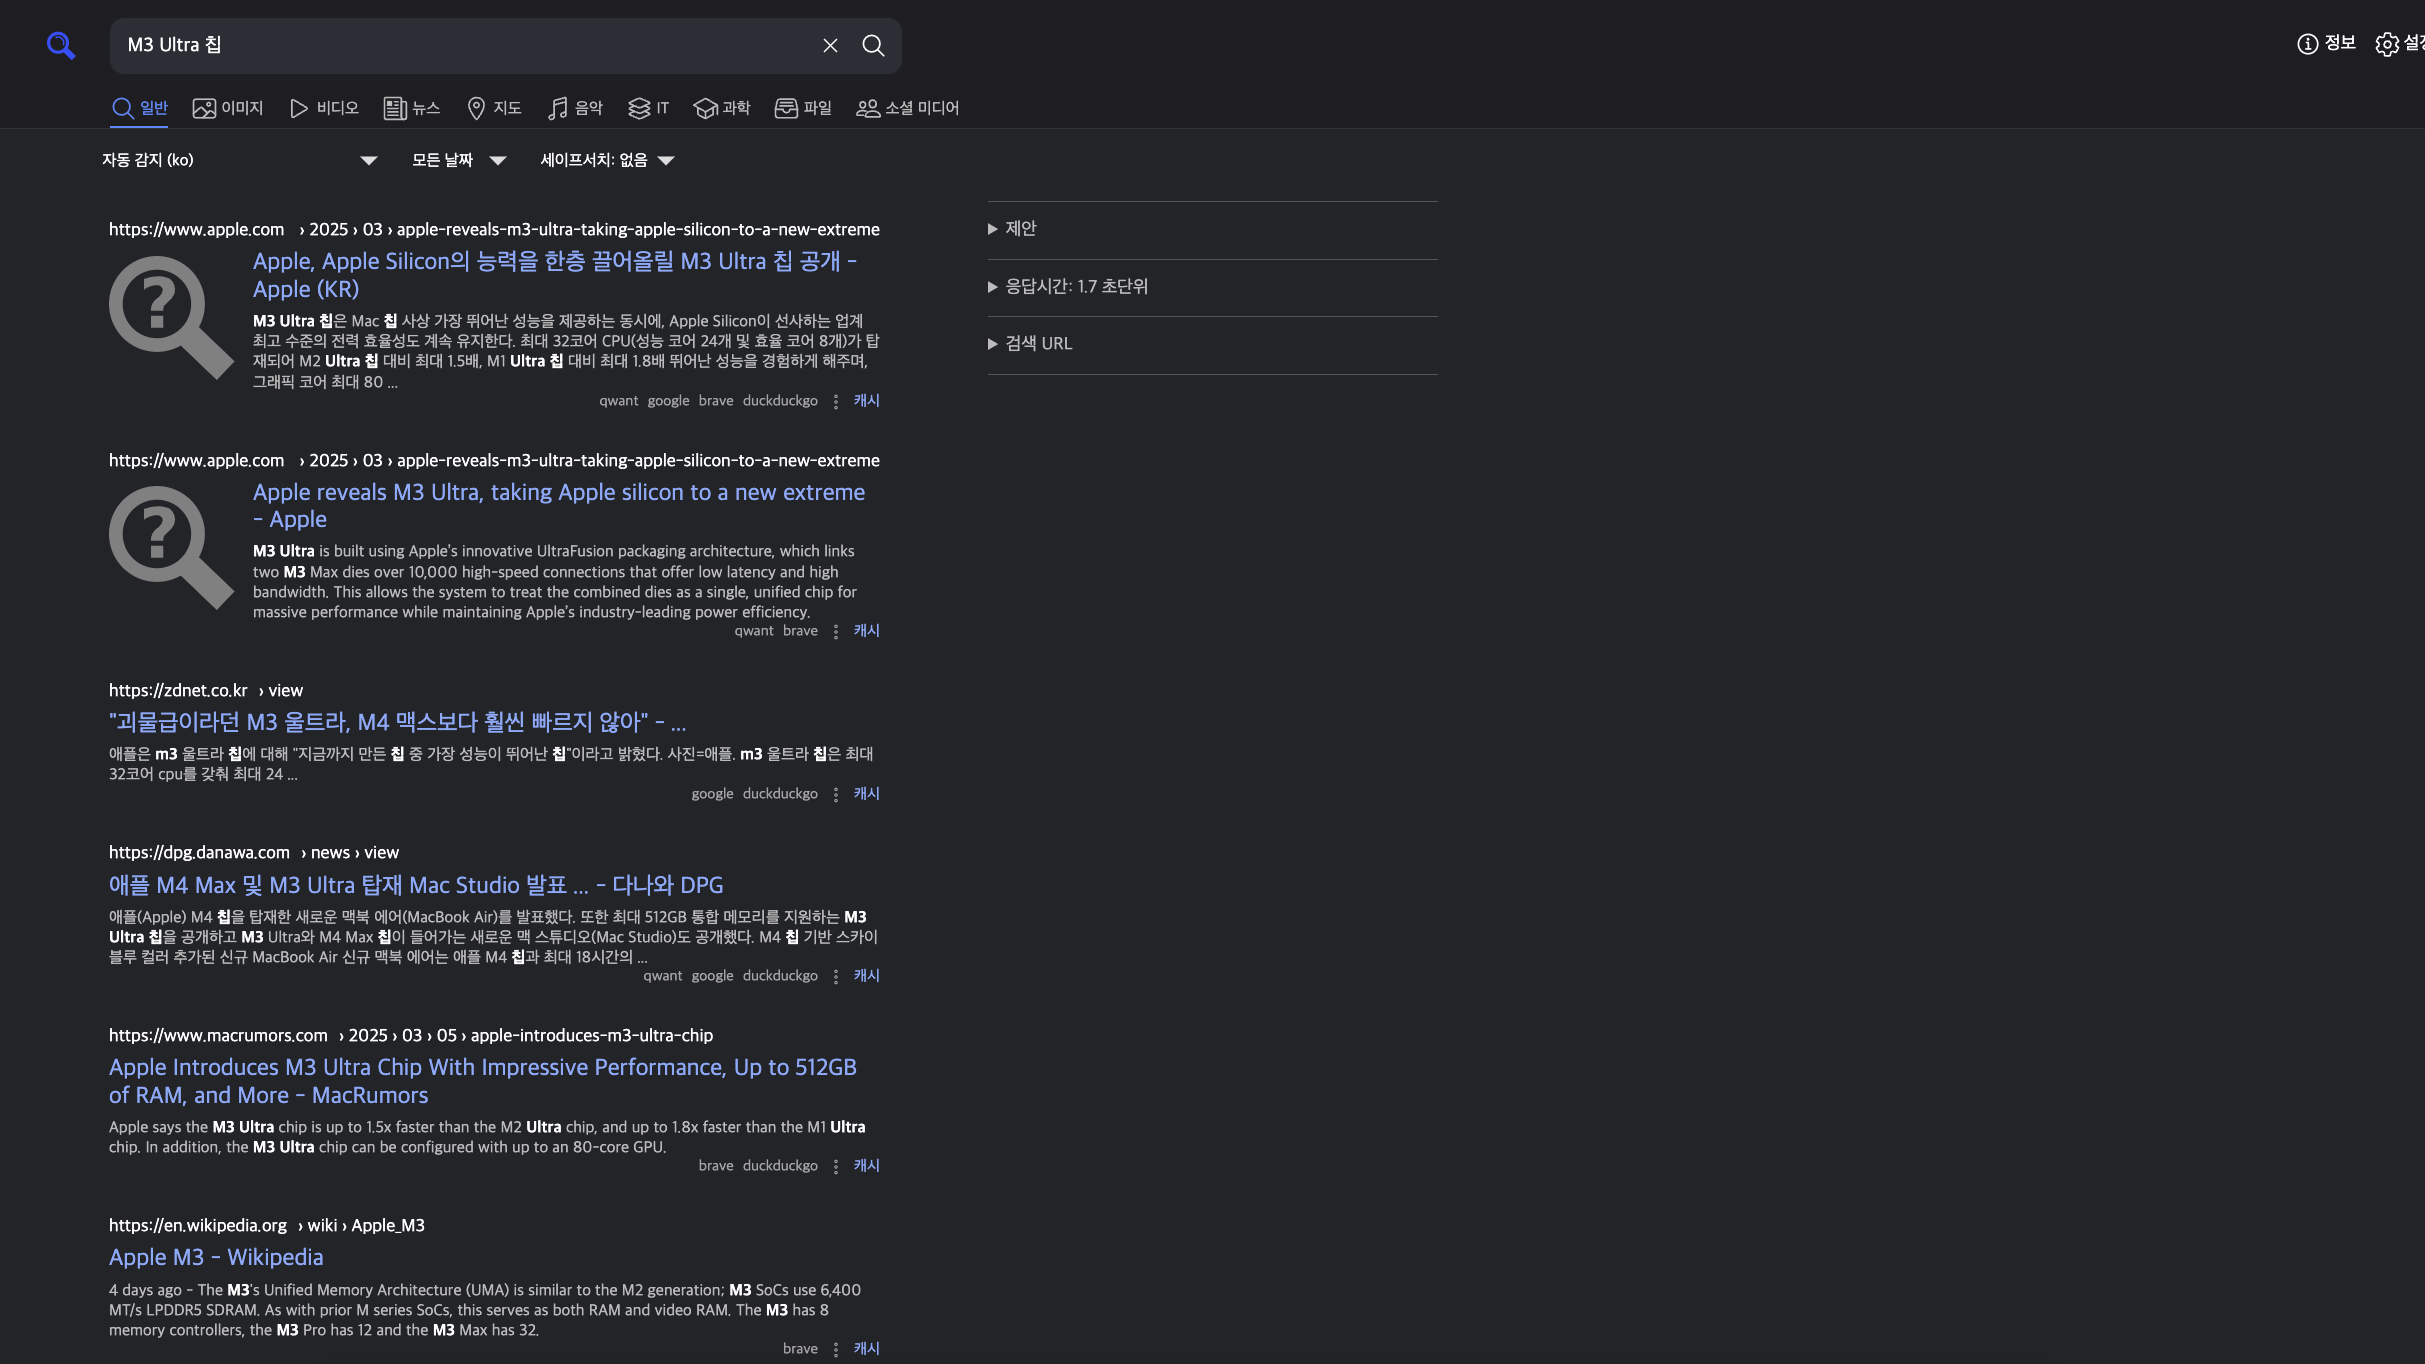The image size is (2425, 1364).
Task: Switch to the 이미지 images category
Action: point(228,108)
